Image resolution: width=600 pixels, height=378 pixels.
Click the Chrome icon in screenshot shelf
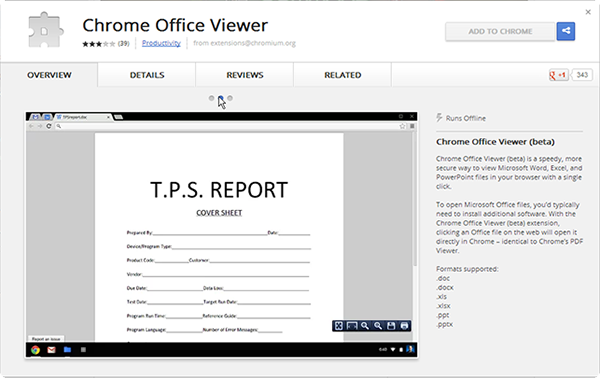(36, 350)
